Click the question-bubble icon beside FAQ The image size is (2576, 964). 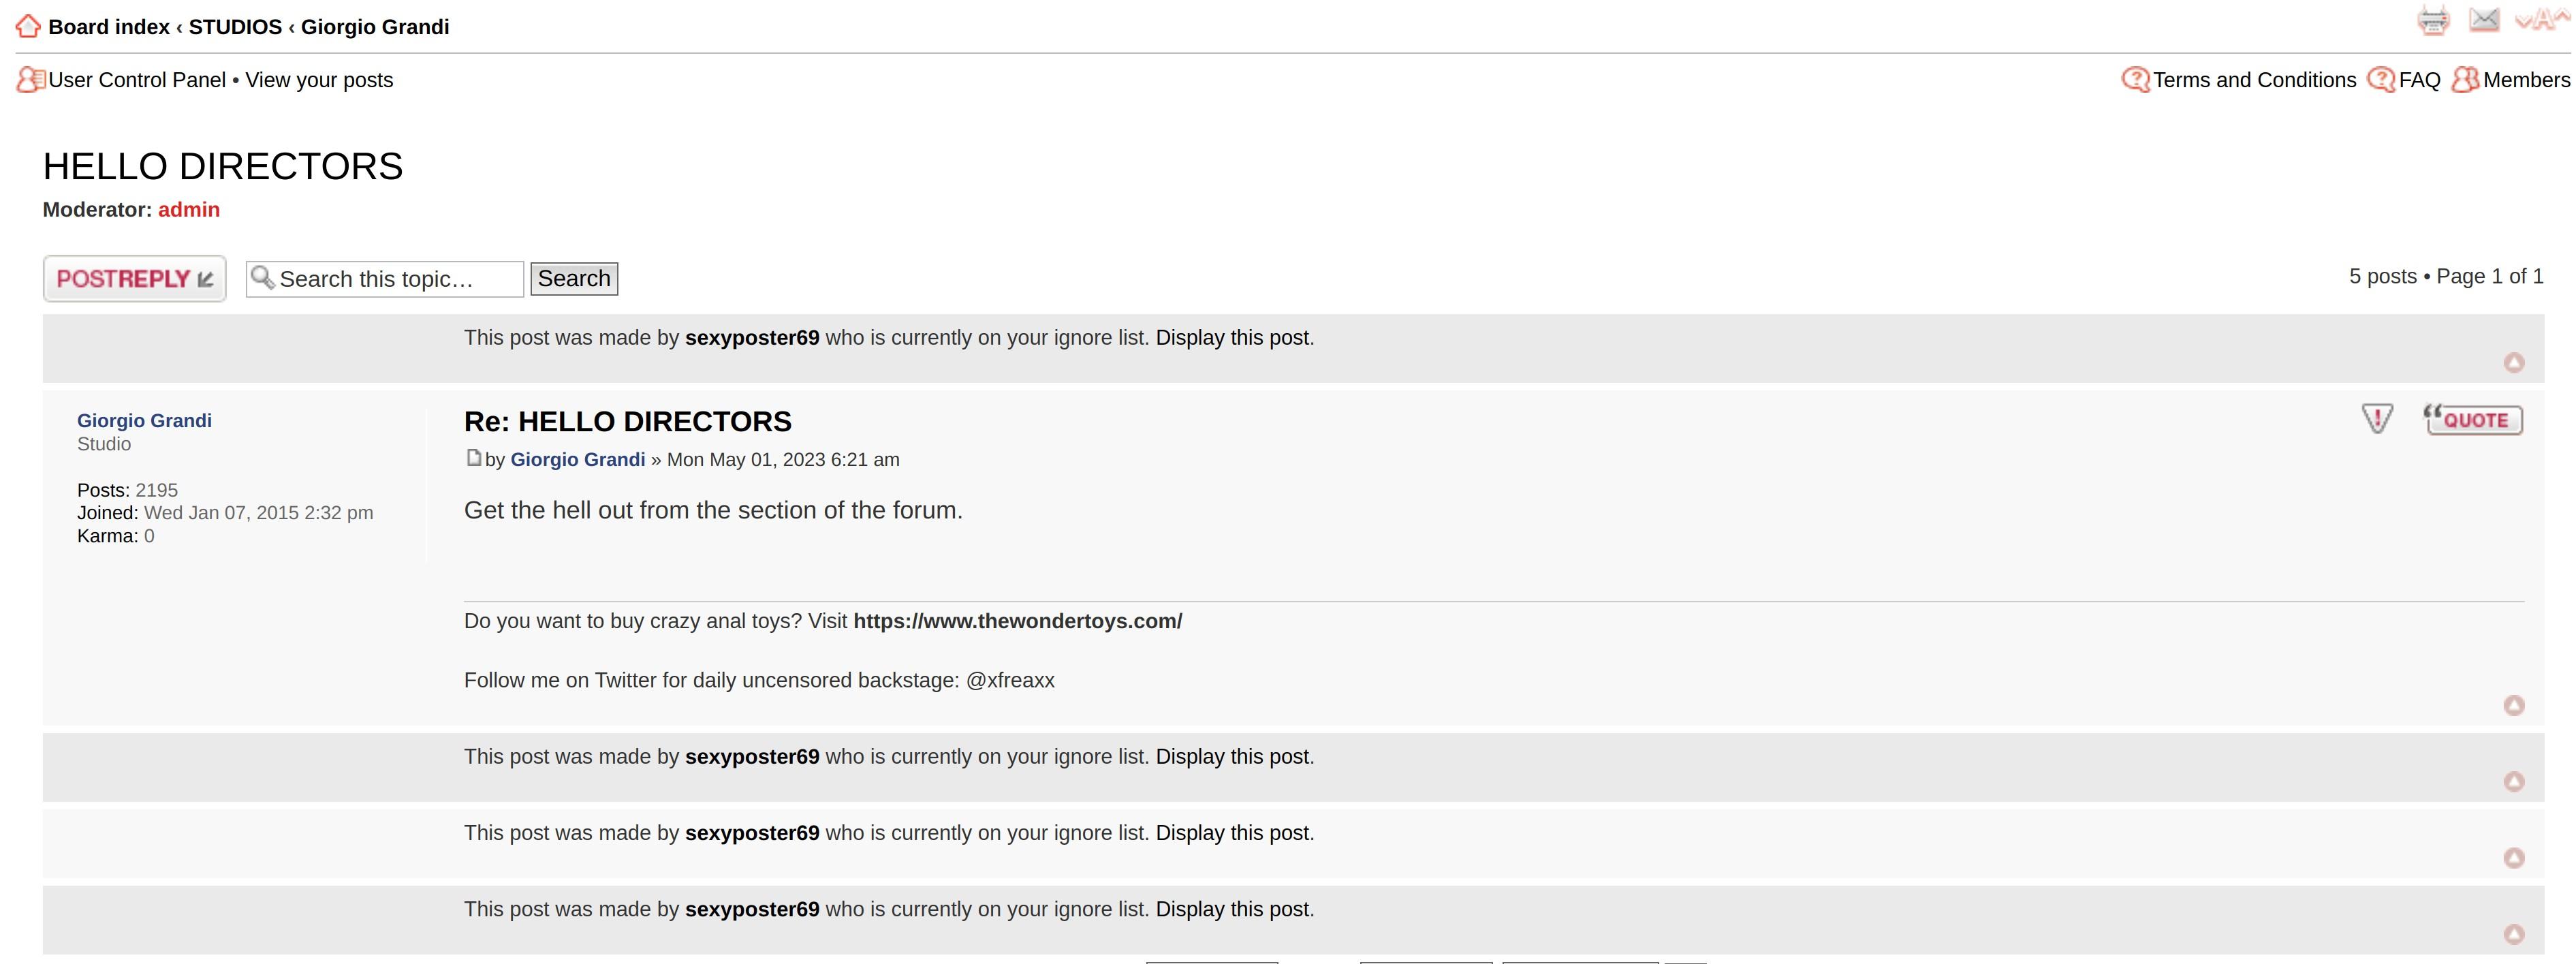[x=2381, y=80]
